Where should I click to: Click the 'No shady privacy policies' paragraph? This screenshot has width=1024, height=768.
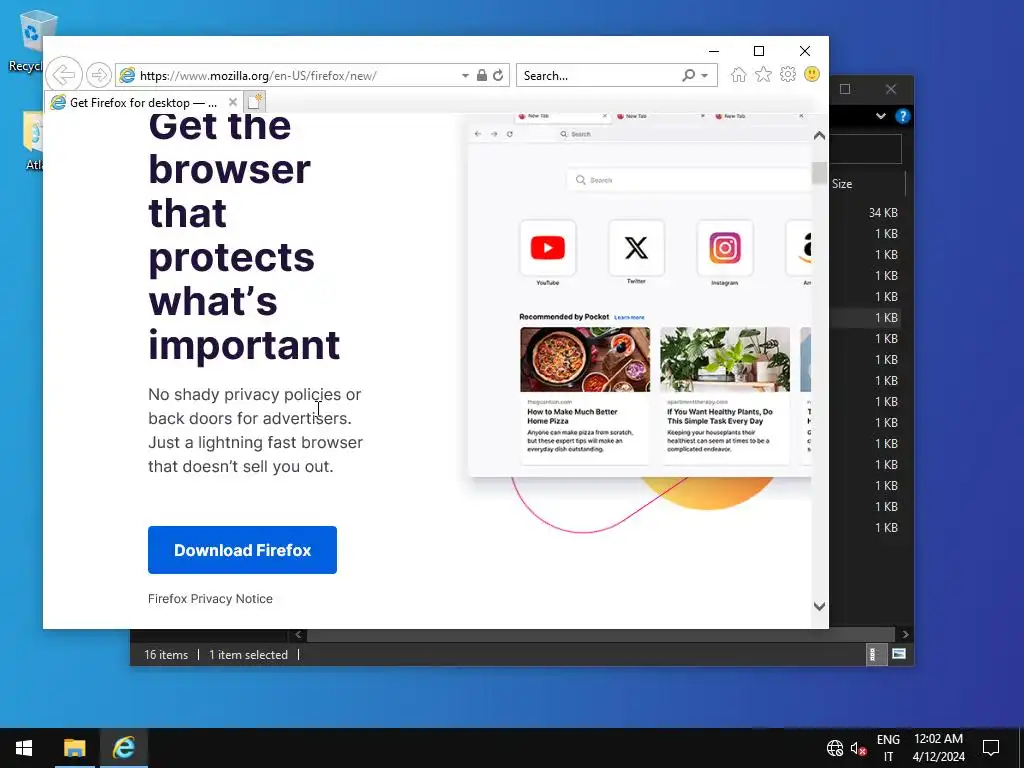[255, 430]
